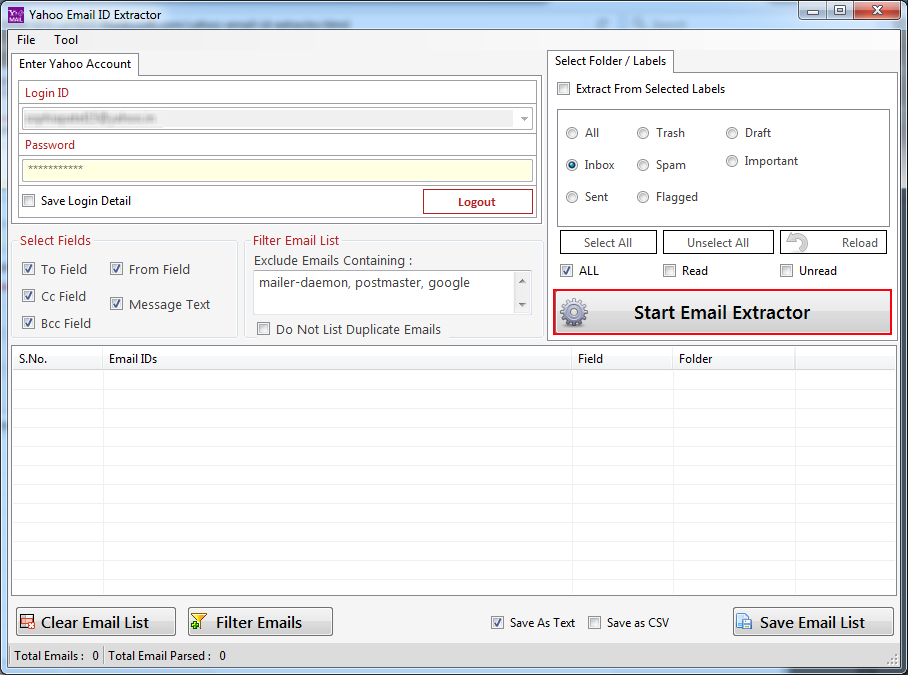Toggle the Bcc Field checkbox
Image resolution: width=908 pixels, height=675 pixels.
tap(28, 322)
